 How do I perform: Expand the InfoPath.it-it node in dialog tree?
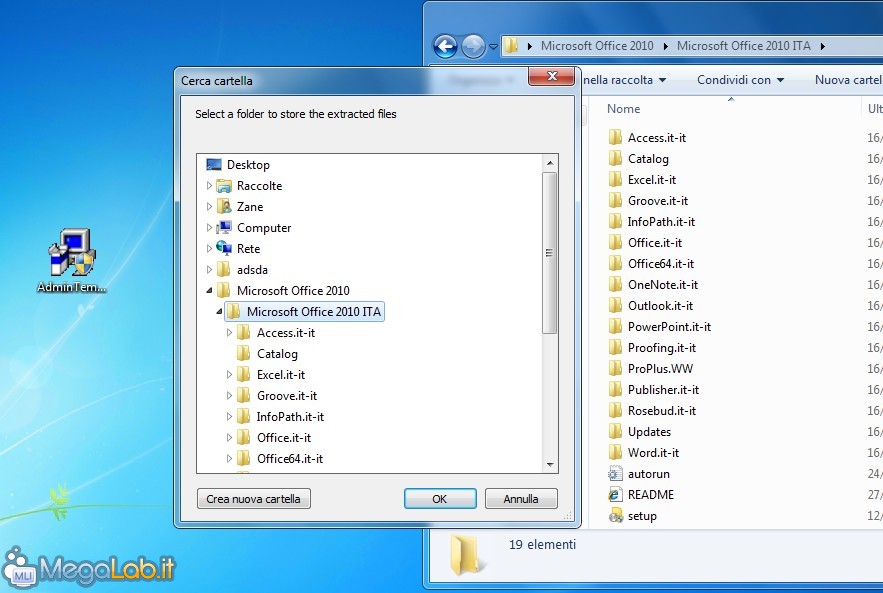pos(229,416)
